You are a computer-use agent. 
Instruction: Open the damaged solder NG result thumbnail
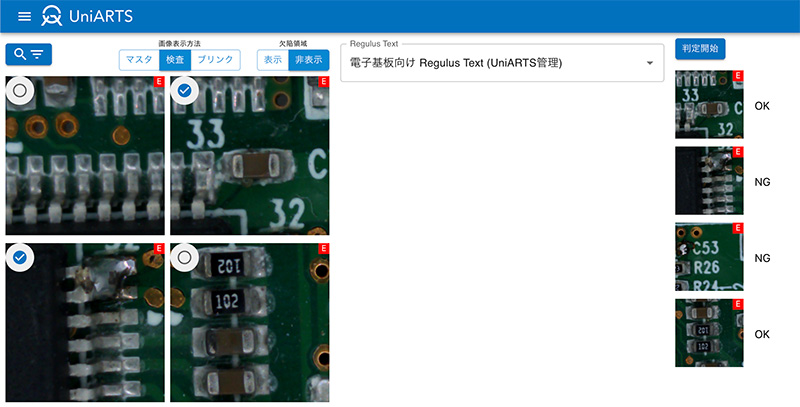tap(709, 181)
